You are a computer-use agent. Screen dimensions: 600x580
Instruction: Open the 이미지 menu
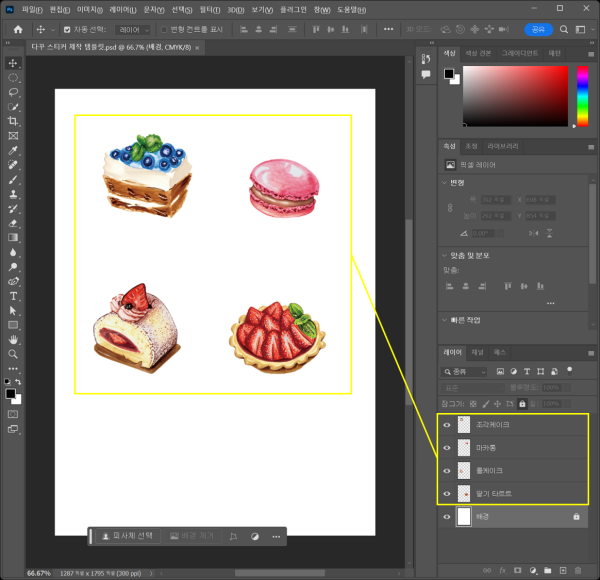click(90, 10)
